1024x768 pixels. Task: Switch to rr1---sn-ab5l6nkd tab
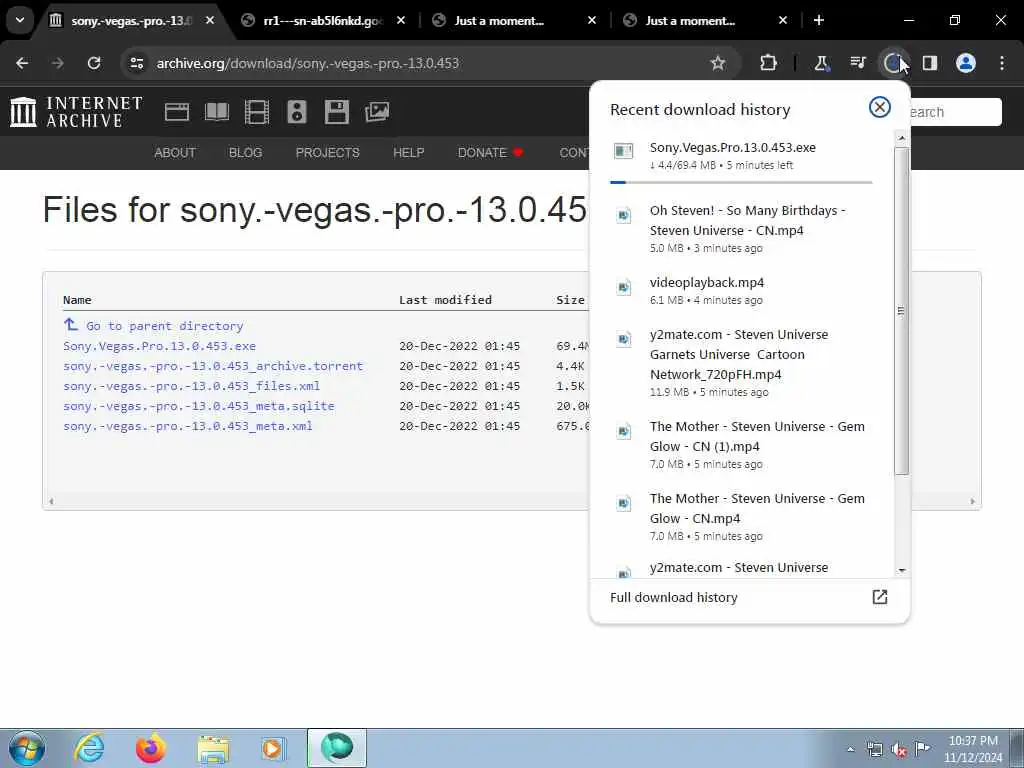[322, 21]
